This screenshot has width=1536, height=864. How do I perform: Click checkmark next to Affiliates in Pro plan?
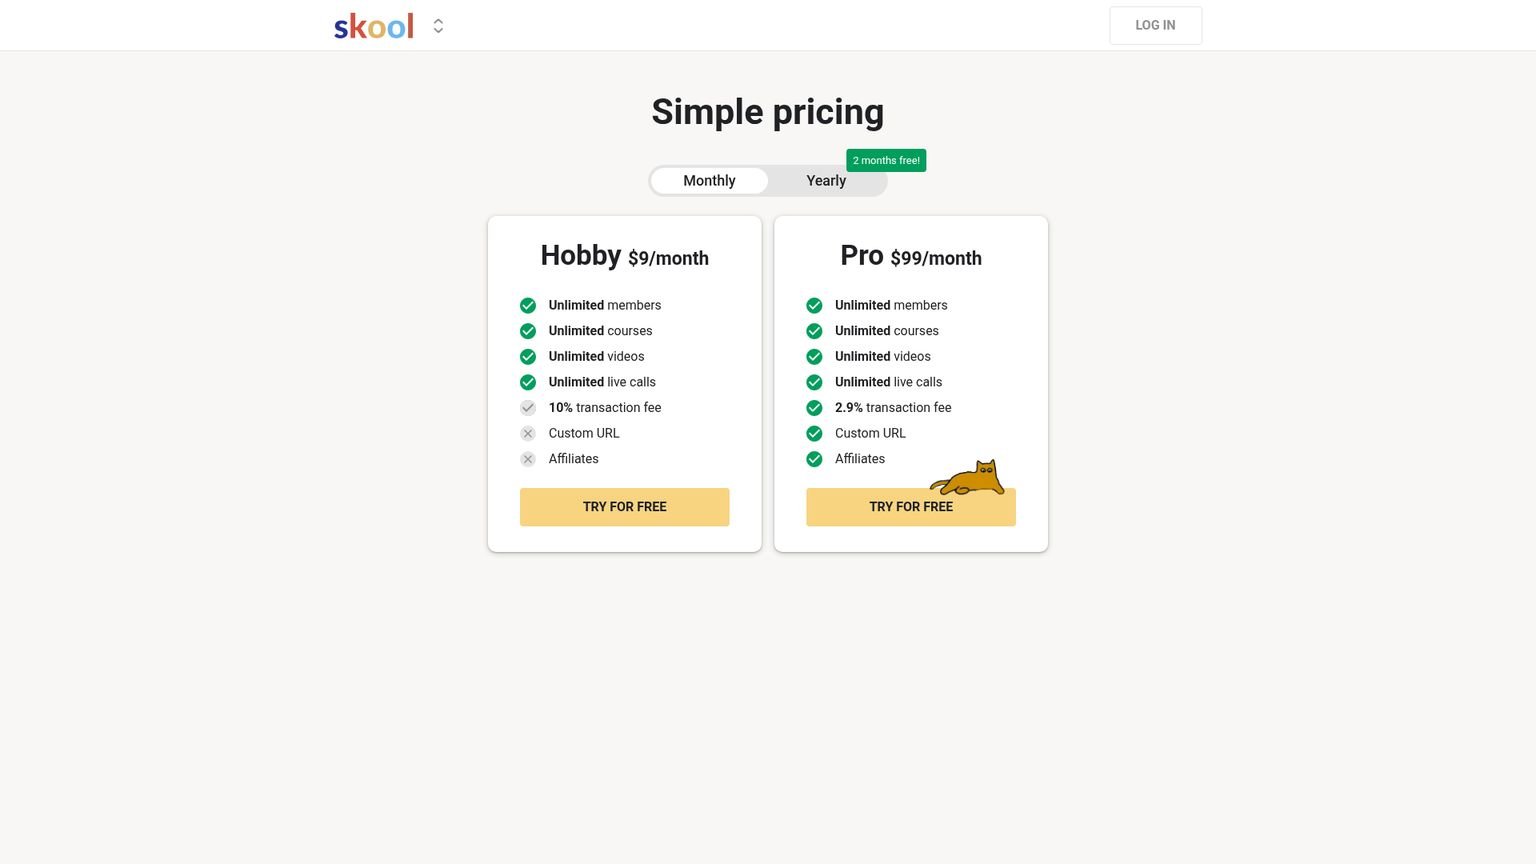pyautogui.click(x=814, y=459)
